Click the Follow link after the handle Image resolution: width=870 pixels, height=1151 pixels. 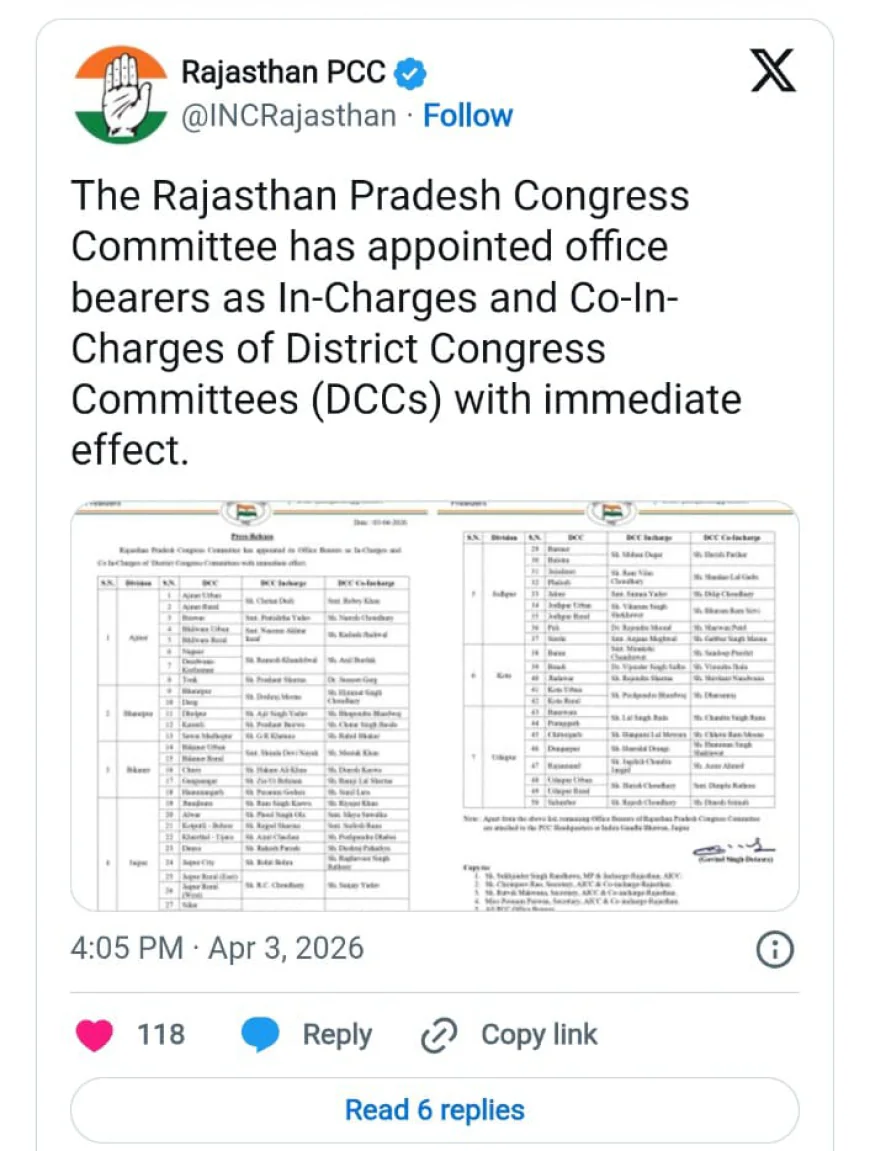tap(468, 115)
